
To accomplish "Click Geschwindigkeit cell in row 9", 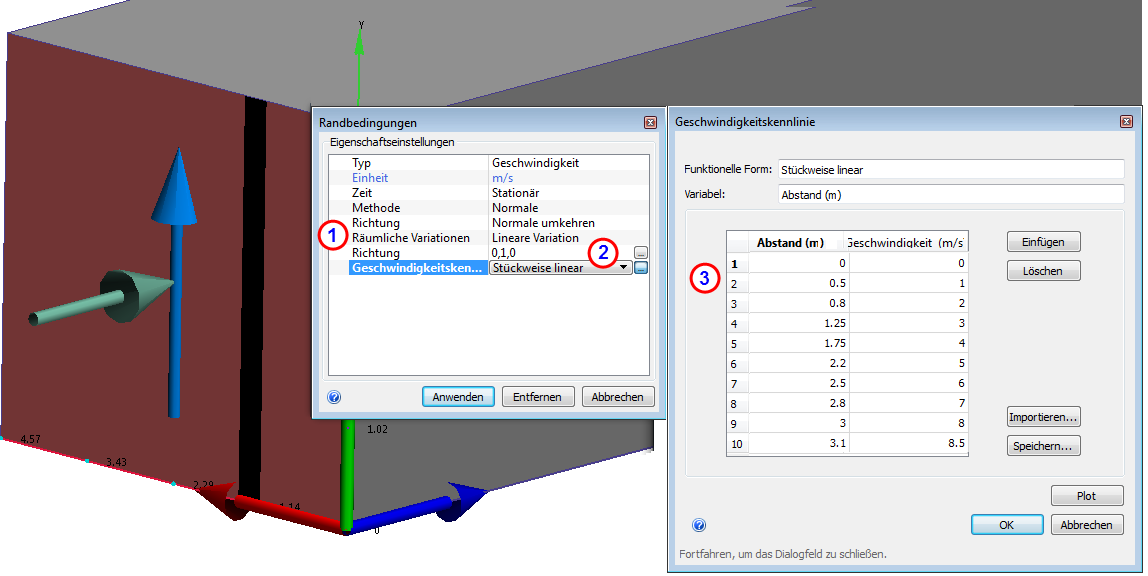I will (909, 423).
